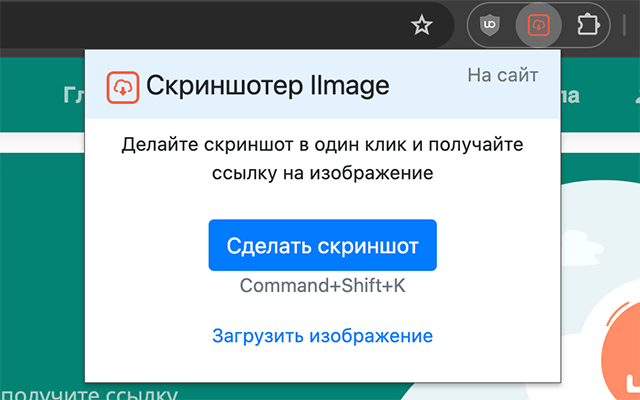Bookmark this page with the star icon
This screenshot has height=400, width=640.
(x=422, y=25)
